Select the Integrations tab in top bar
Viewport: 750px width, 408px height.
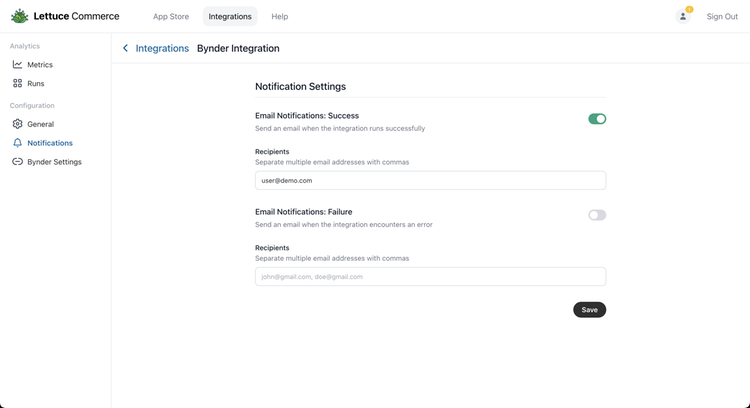(x=230, y=16)
